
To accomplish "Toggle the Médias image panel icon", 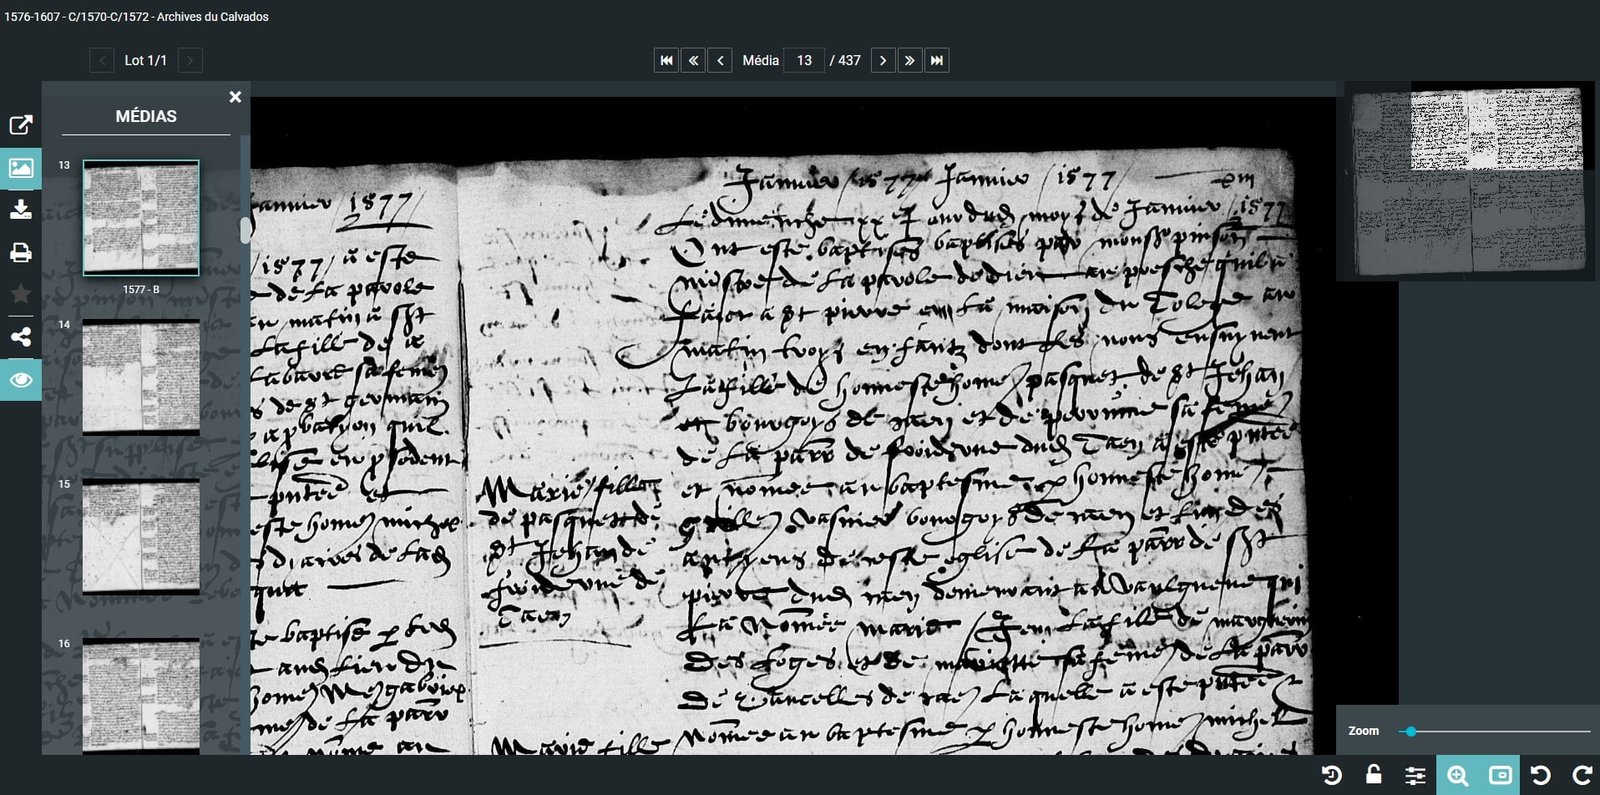I will [x=21, y=168].
